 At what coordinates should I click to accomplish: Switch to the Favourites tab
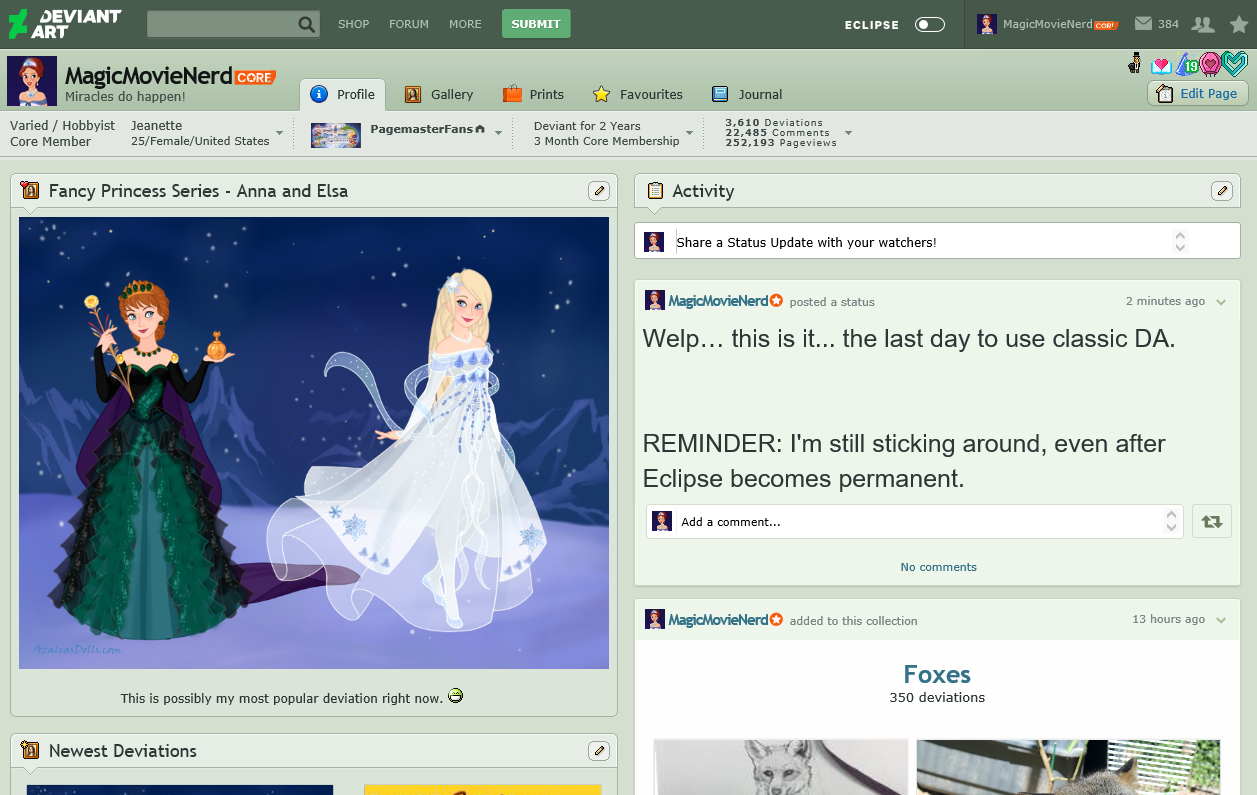coord(638,94)
